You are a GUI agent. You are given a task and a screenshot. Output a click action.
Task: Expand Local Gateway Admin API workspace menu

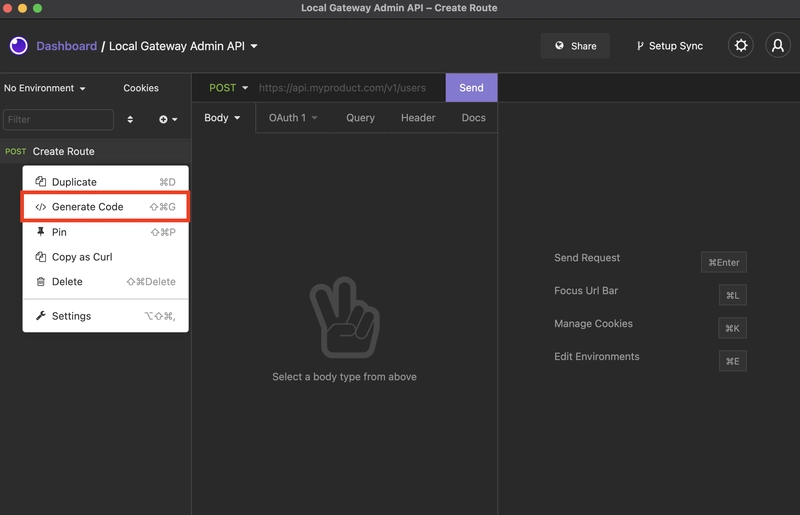tap(183, 46)
